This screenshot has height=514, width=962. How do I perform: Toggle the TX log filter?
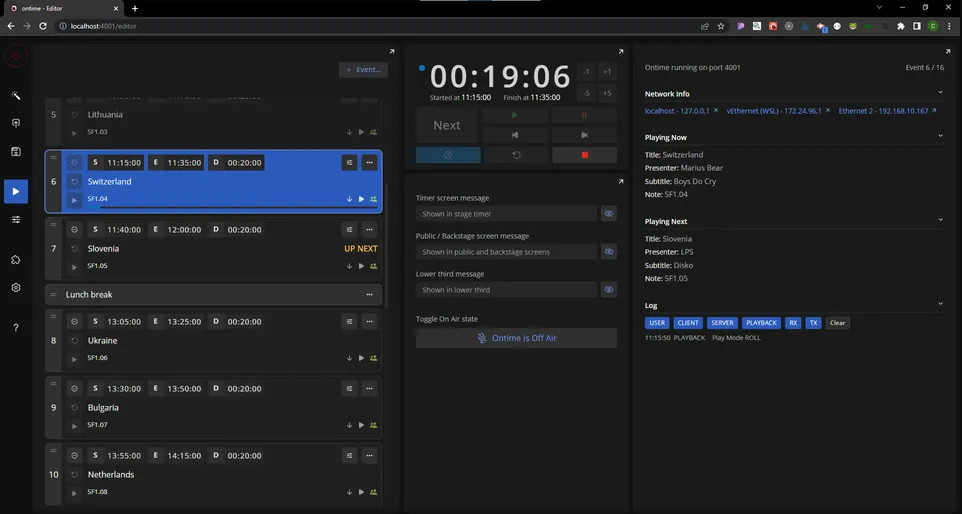[x=814, y=323]
